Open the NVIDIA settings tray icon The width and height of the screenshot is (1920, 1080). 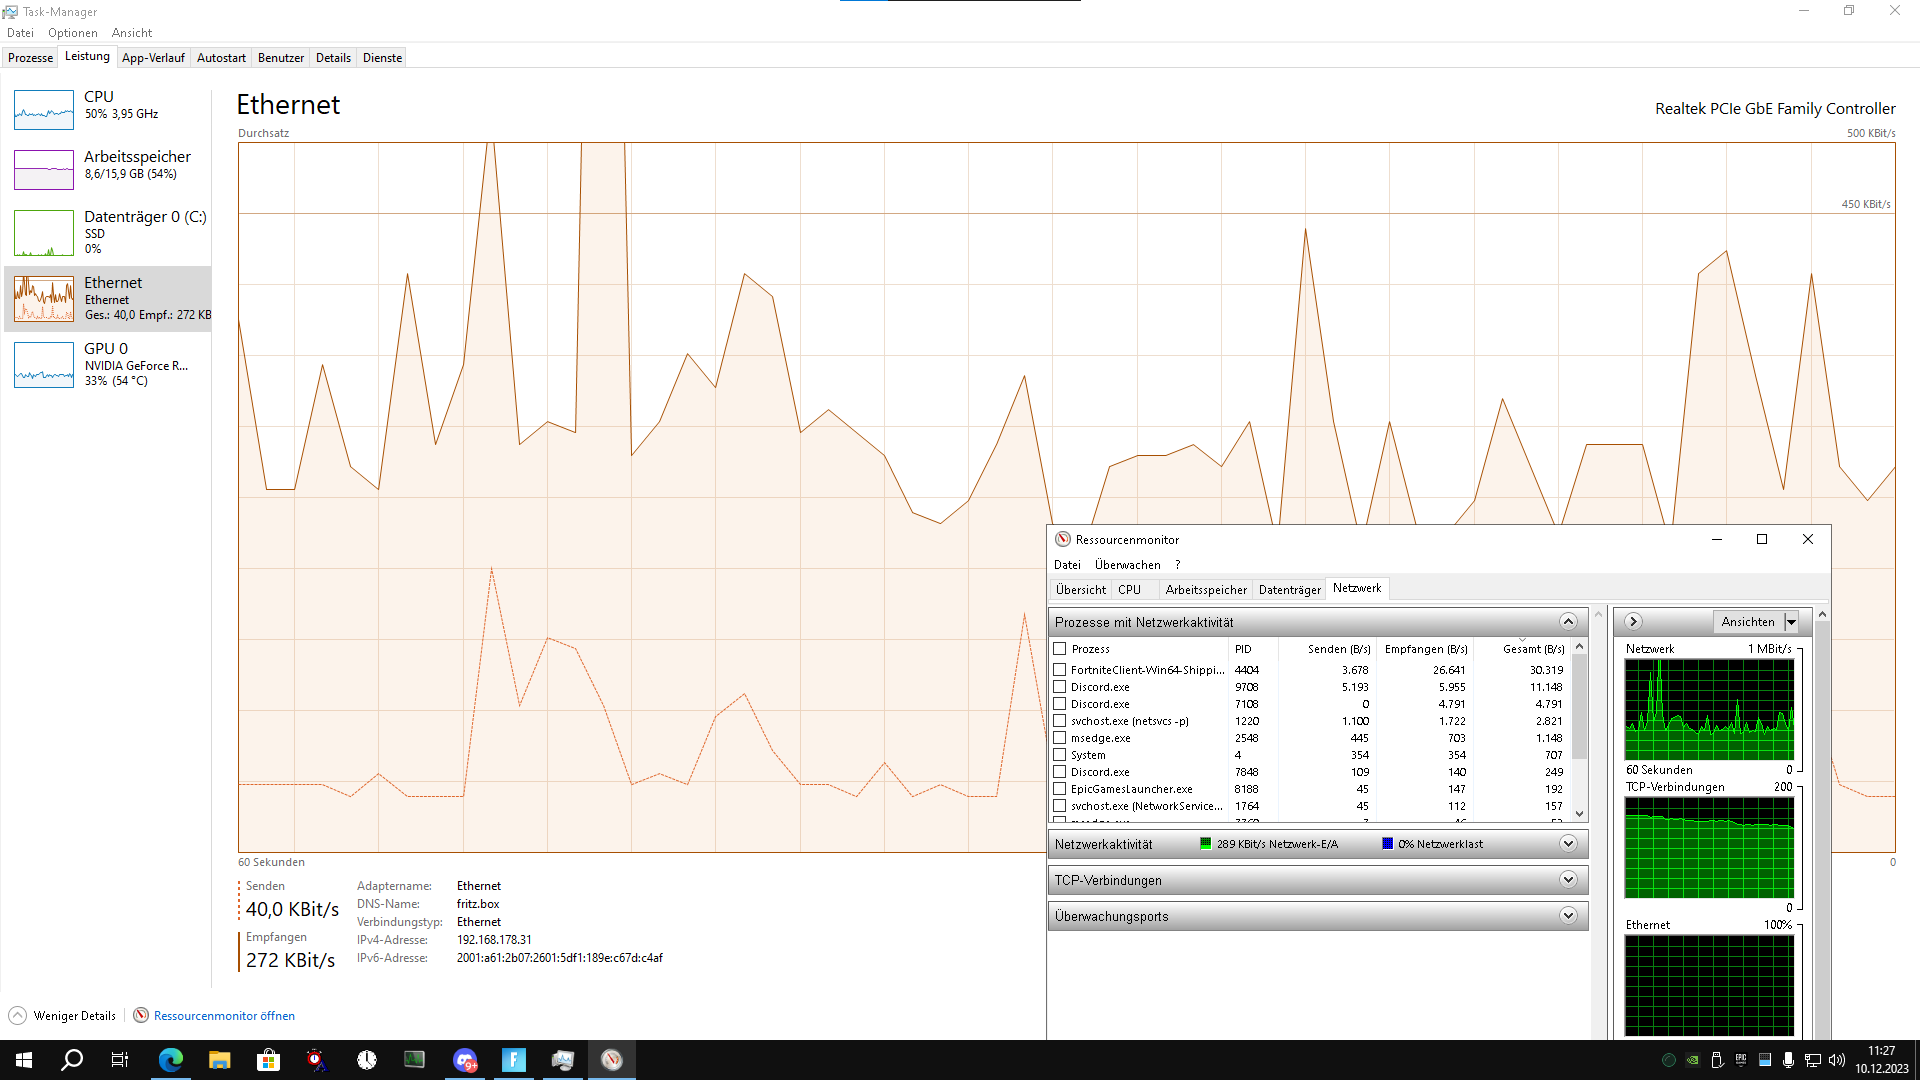click(x=1693, y=1060)
